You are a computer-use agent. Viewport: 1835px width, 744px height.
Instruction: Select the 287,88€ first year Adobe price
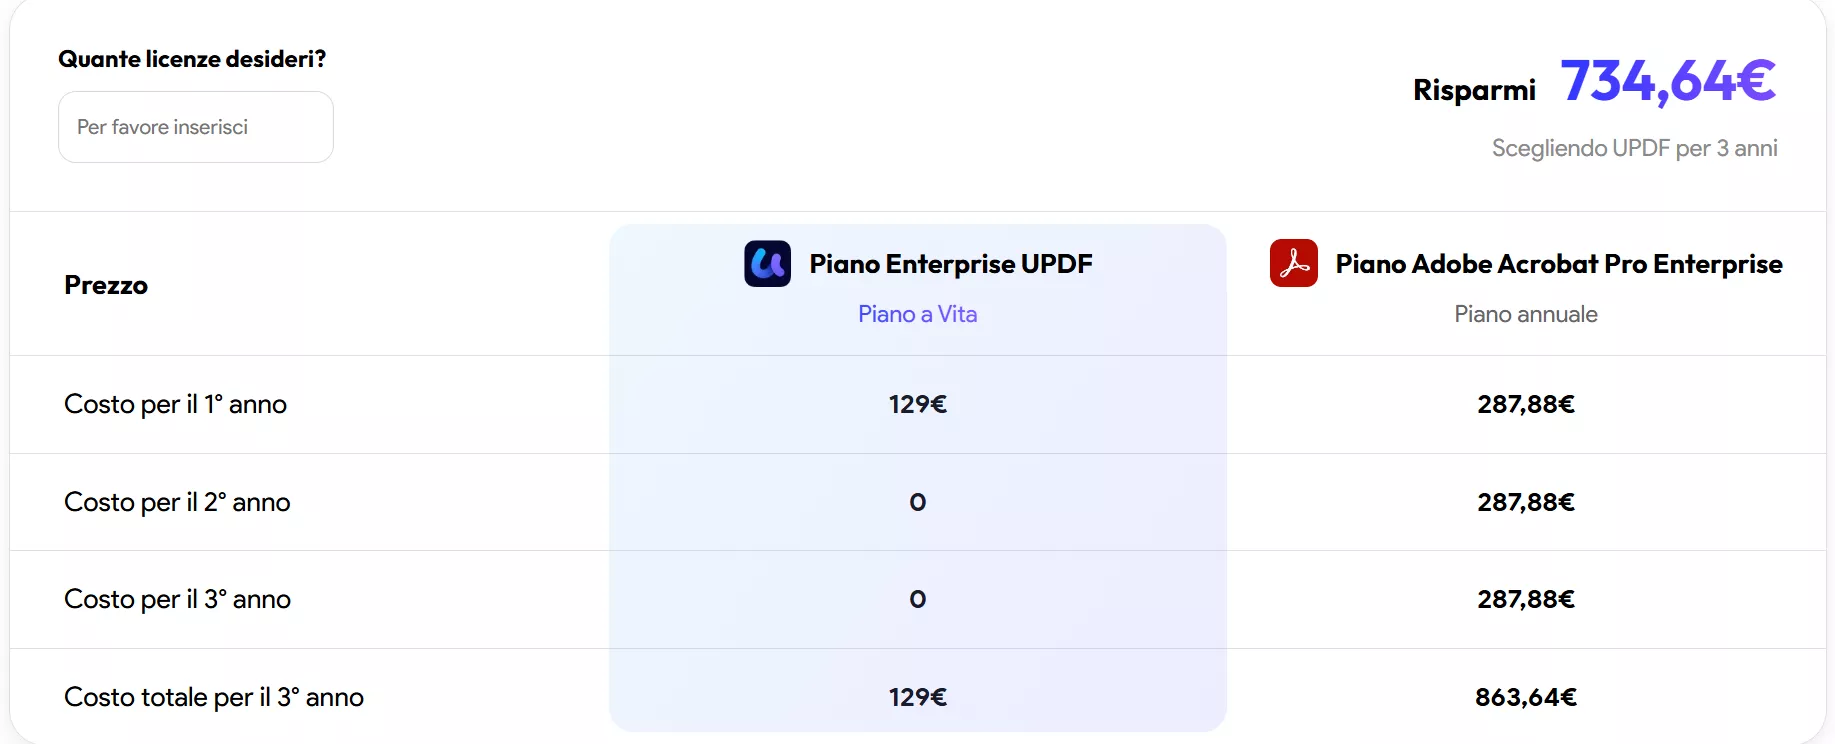coord(1525,404)
